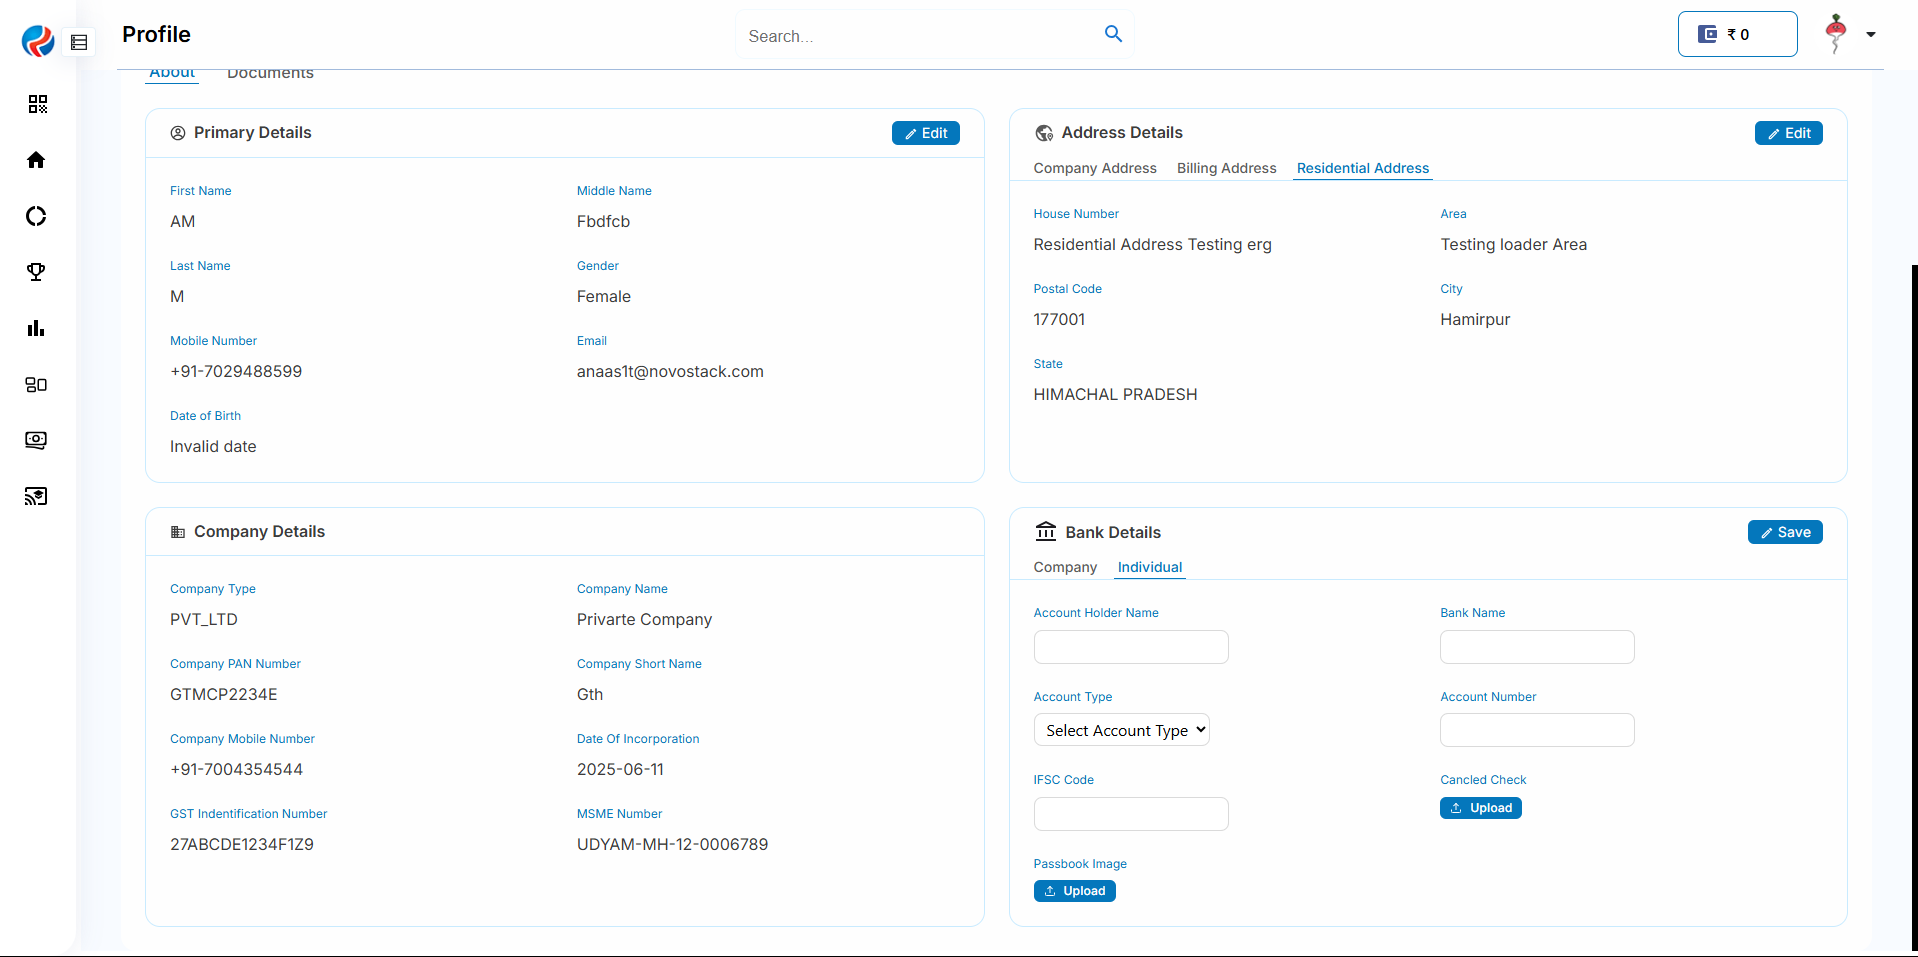Click the wallet balance ₹ 0 button

coord(1737,35)
